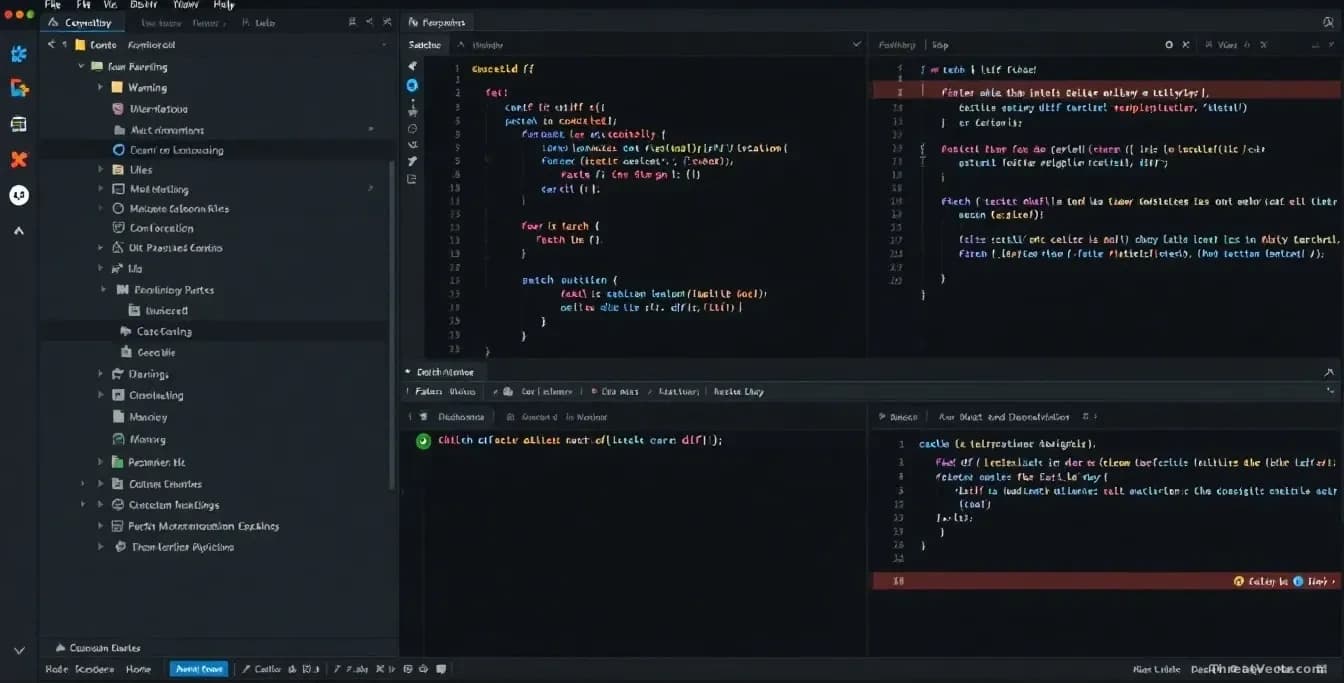Open the dropdown chevron in the left editor header
This screenshot has height=683, width=1344.
tap(856, 45)
